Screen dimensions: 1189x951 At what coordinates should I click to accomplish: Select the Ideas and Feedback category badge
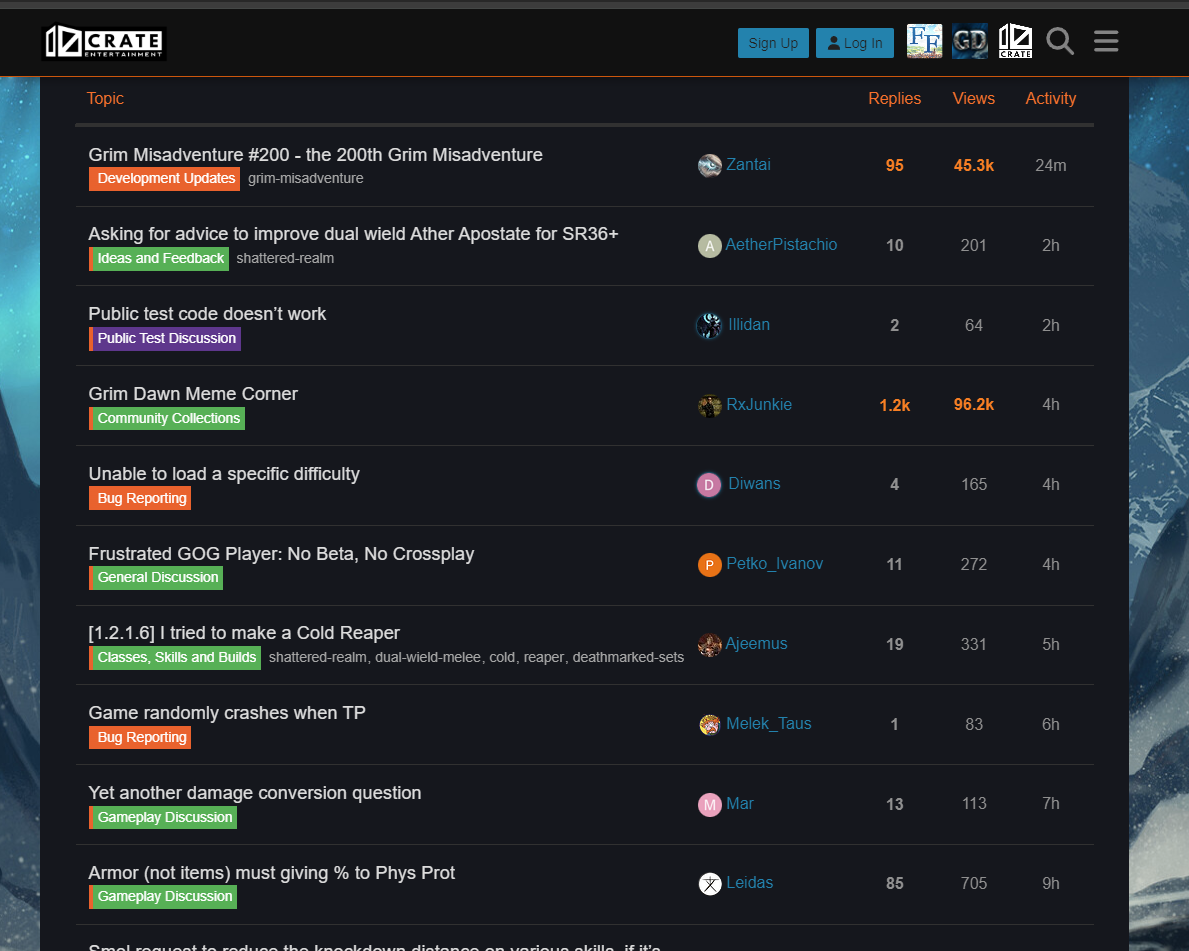tap(158, 259)
